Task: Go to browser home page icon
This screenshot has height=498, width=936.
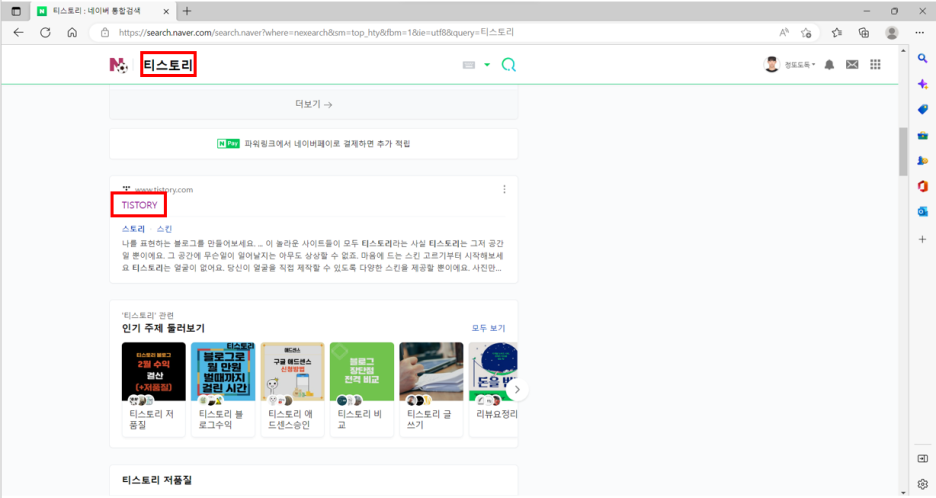Action: pos(72,33)
